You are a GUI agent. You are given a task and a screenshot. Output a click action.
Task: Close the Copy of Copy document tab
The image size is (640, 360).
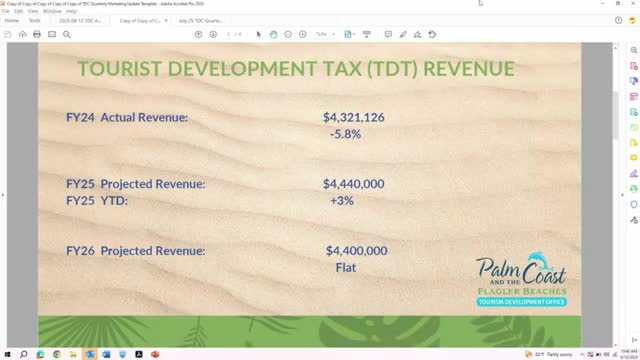point(166,20)
